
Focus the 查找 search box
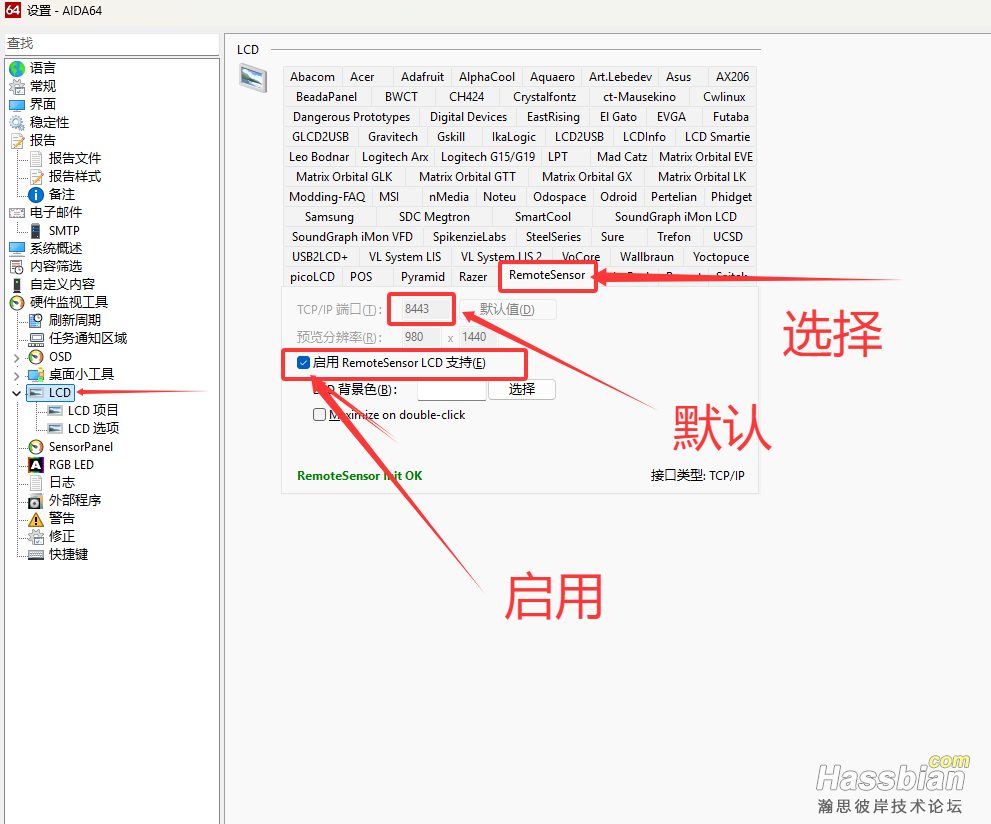pyautogui.click(x=111, y=44)
